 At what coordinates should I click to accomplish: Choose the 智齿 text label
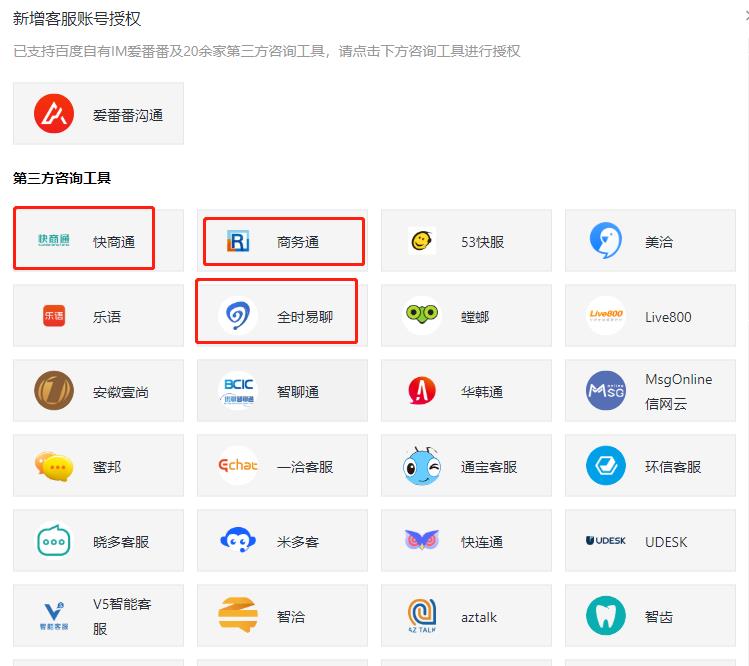659,617
